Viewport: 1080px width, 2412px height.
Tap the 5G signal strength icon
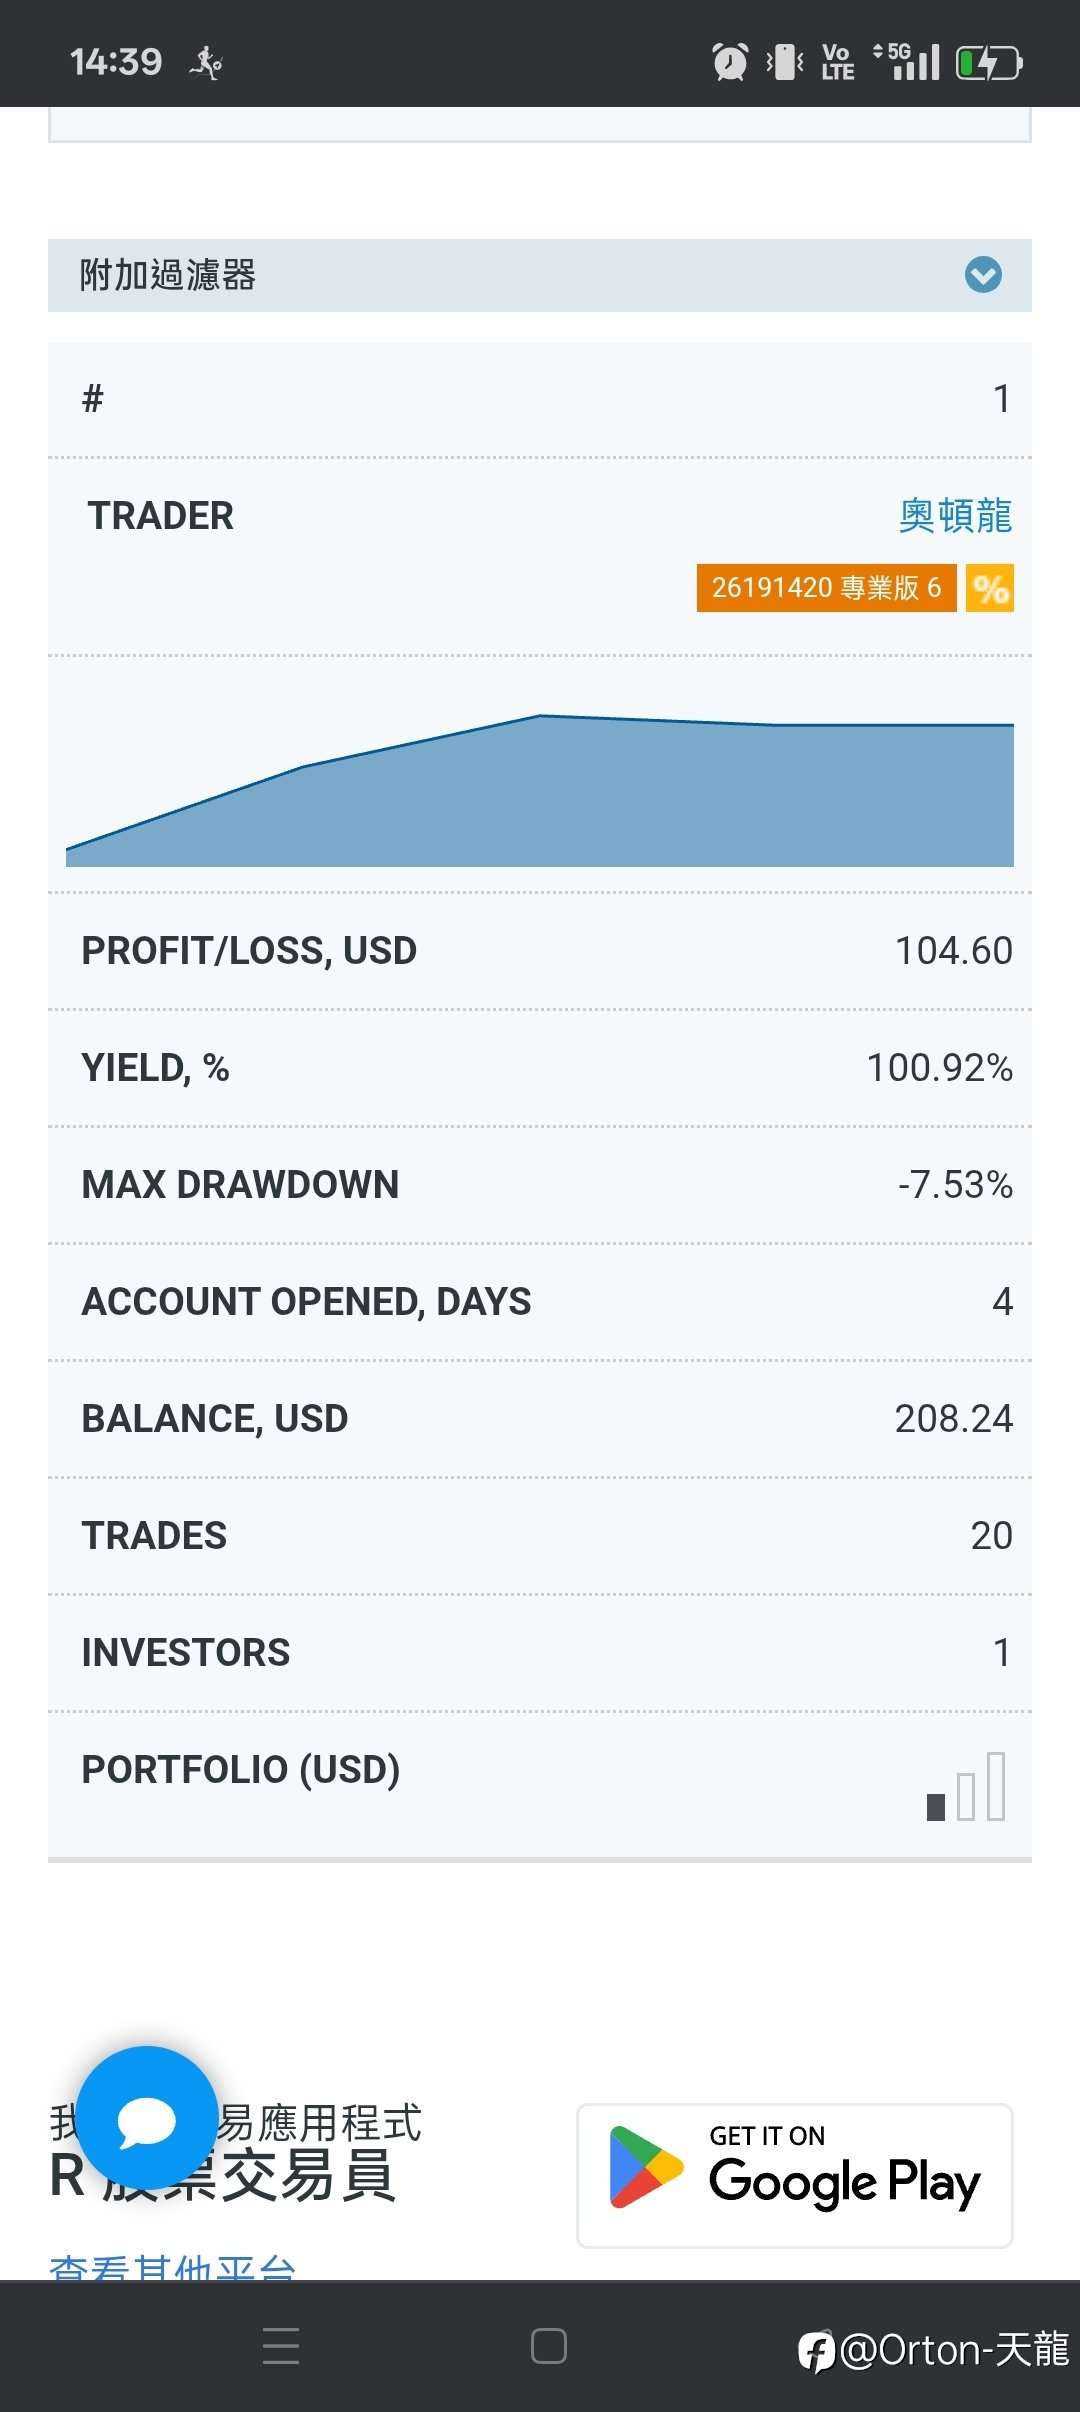[907, 62]
